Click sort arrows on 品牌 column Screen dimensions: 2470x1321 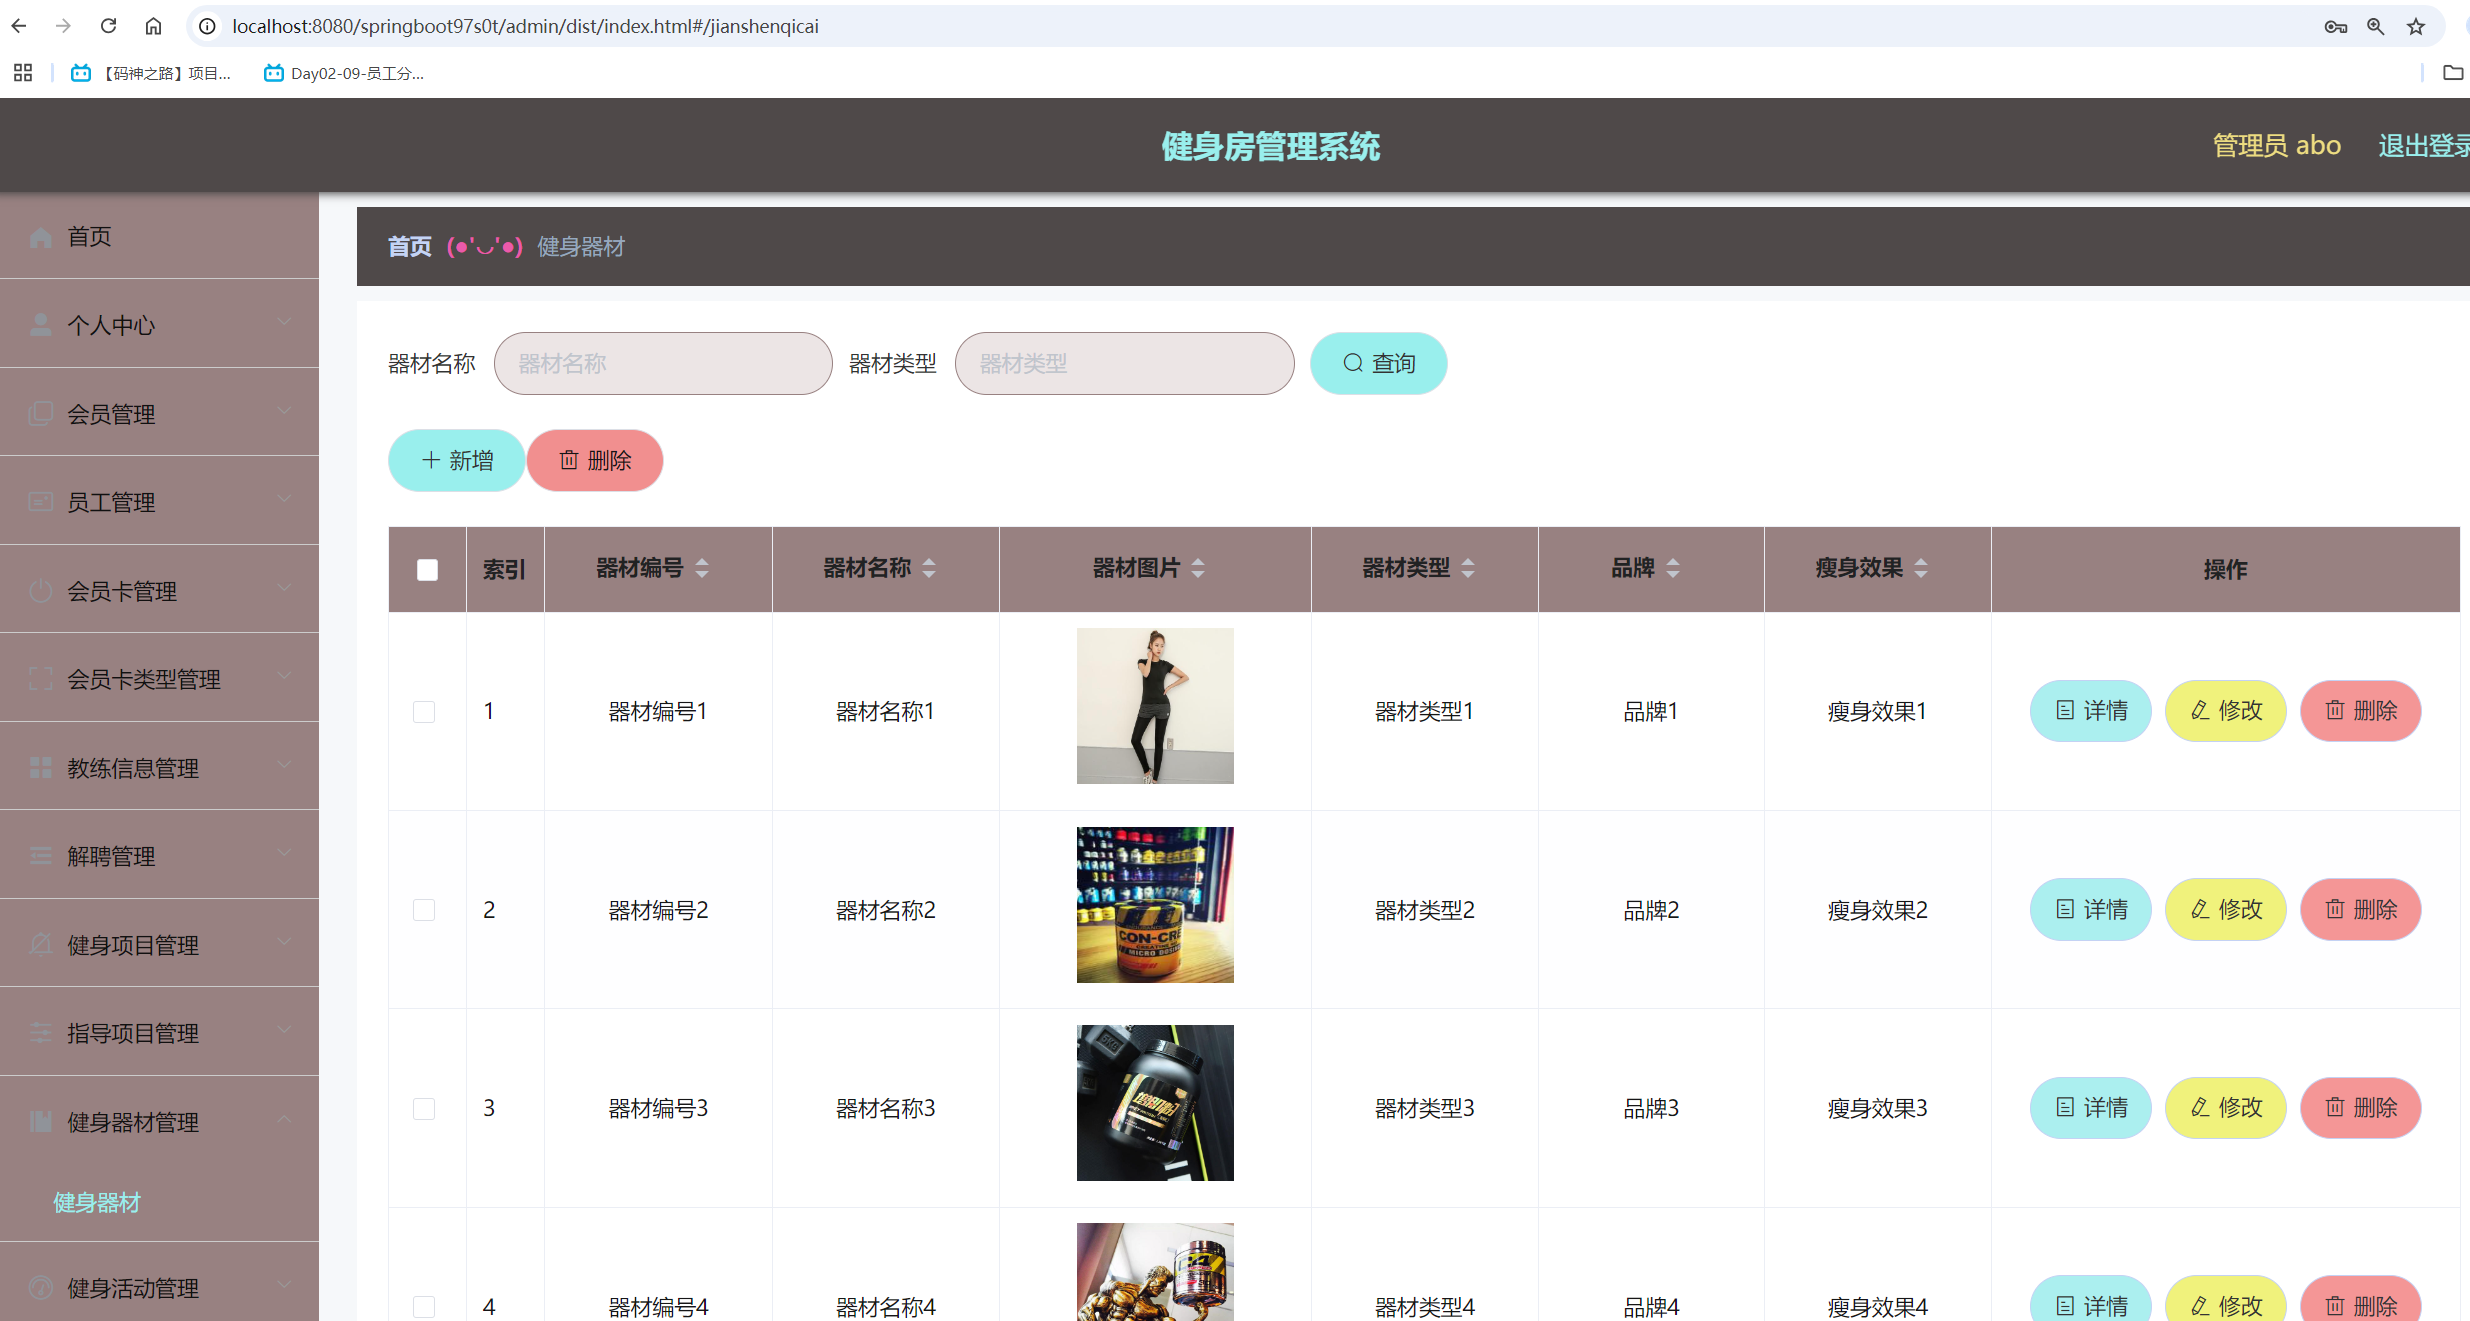[1673, 568]
